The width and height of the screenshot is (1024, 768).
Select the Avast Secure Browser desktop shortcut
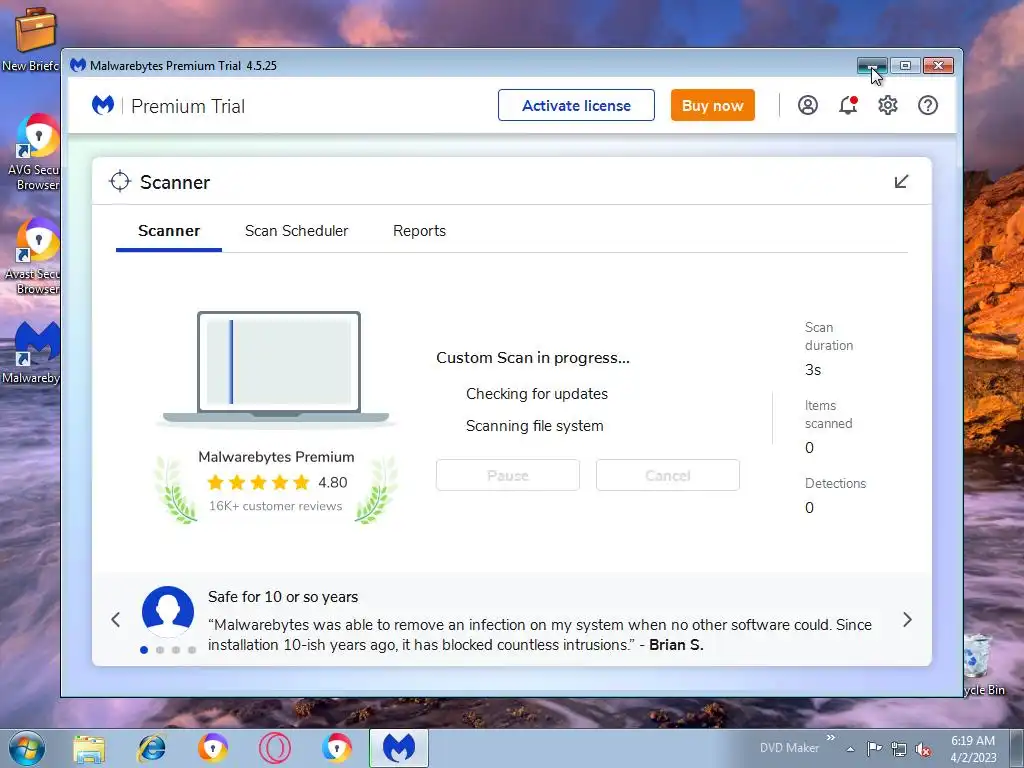click(34, 256)
